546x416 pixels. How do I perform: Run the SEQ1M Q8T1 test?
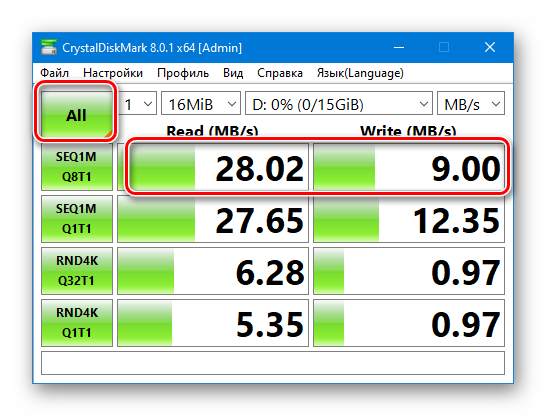[x=77, y=167]
